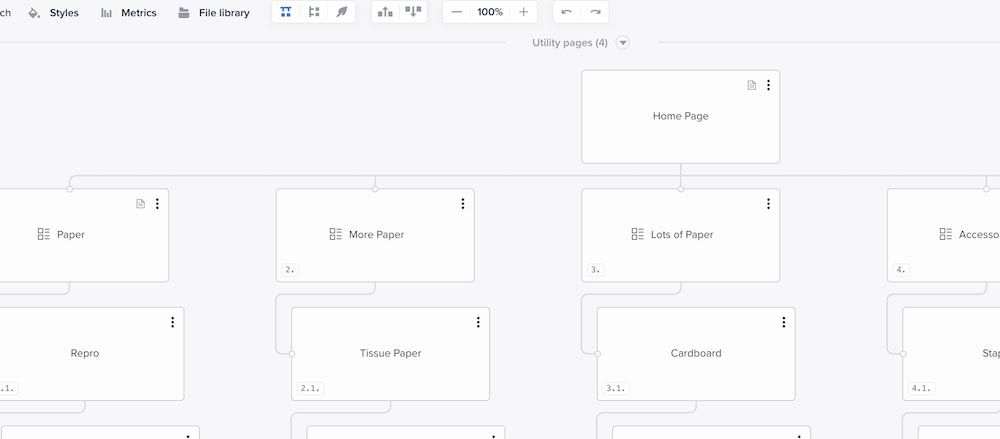Screen dimensions: 1000x439
Task: Click the upward arrow blocks icon
Action: pos(385,12)
